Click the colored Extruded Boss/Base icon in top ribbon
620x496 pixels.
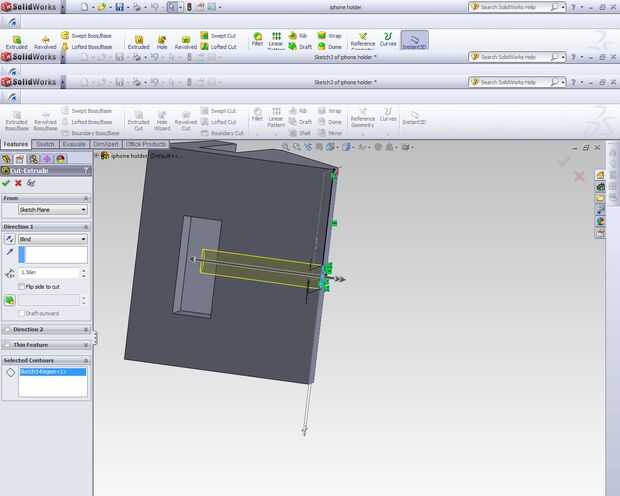17,42
